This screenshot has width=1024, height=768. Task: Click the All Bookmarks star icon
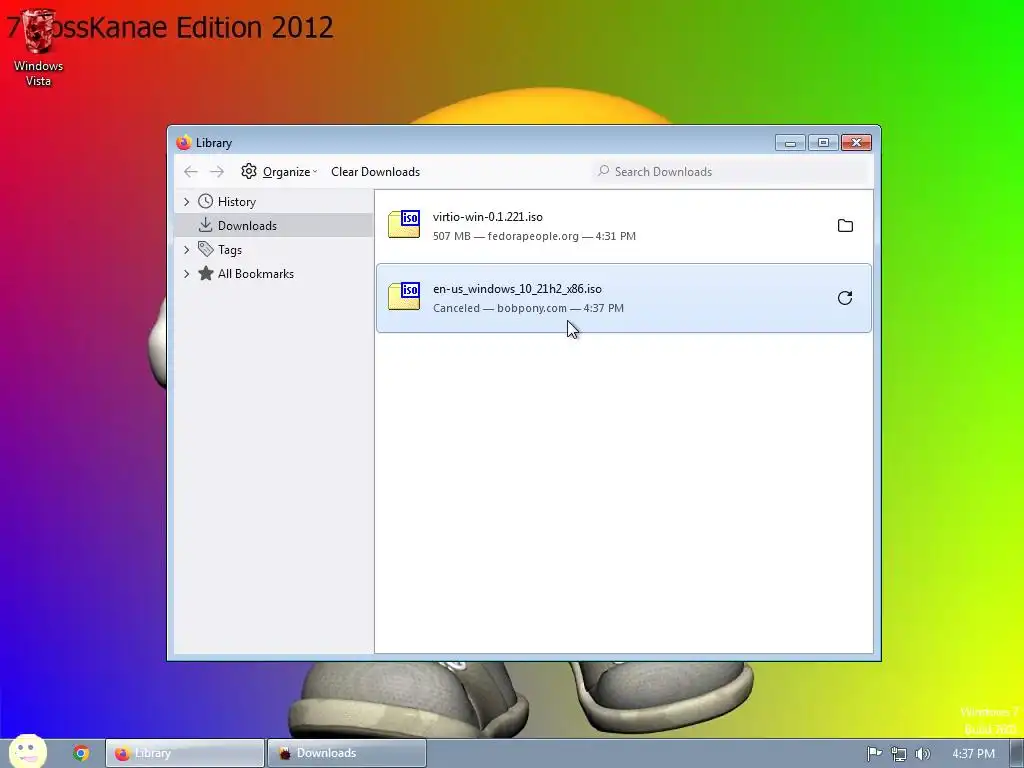206,273
